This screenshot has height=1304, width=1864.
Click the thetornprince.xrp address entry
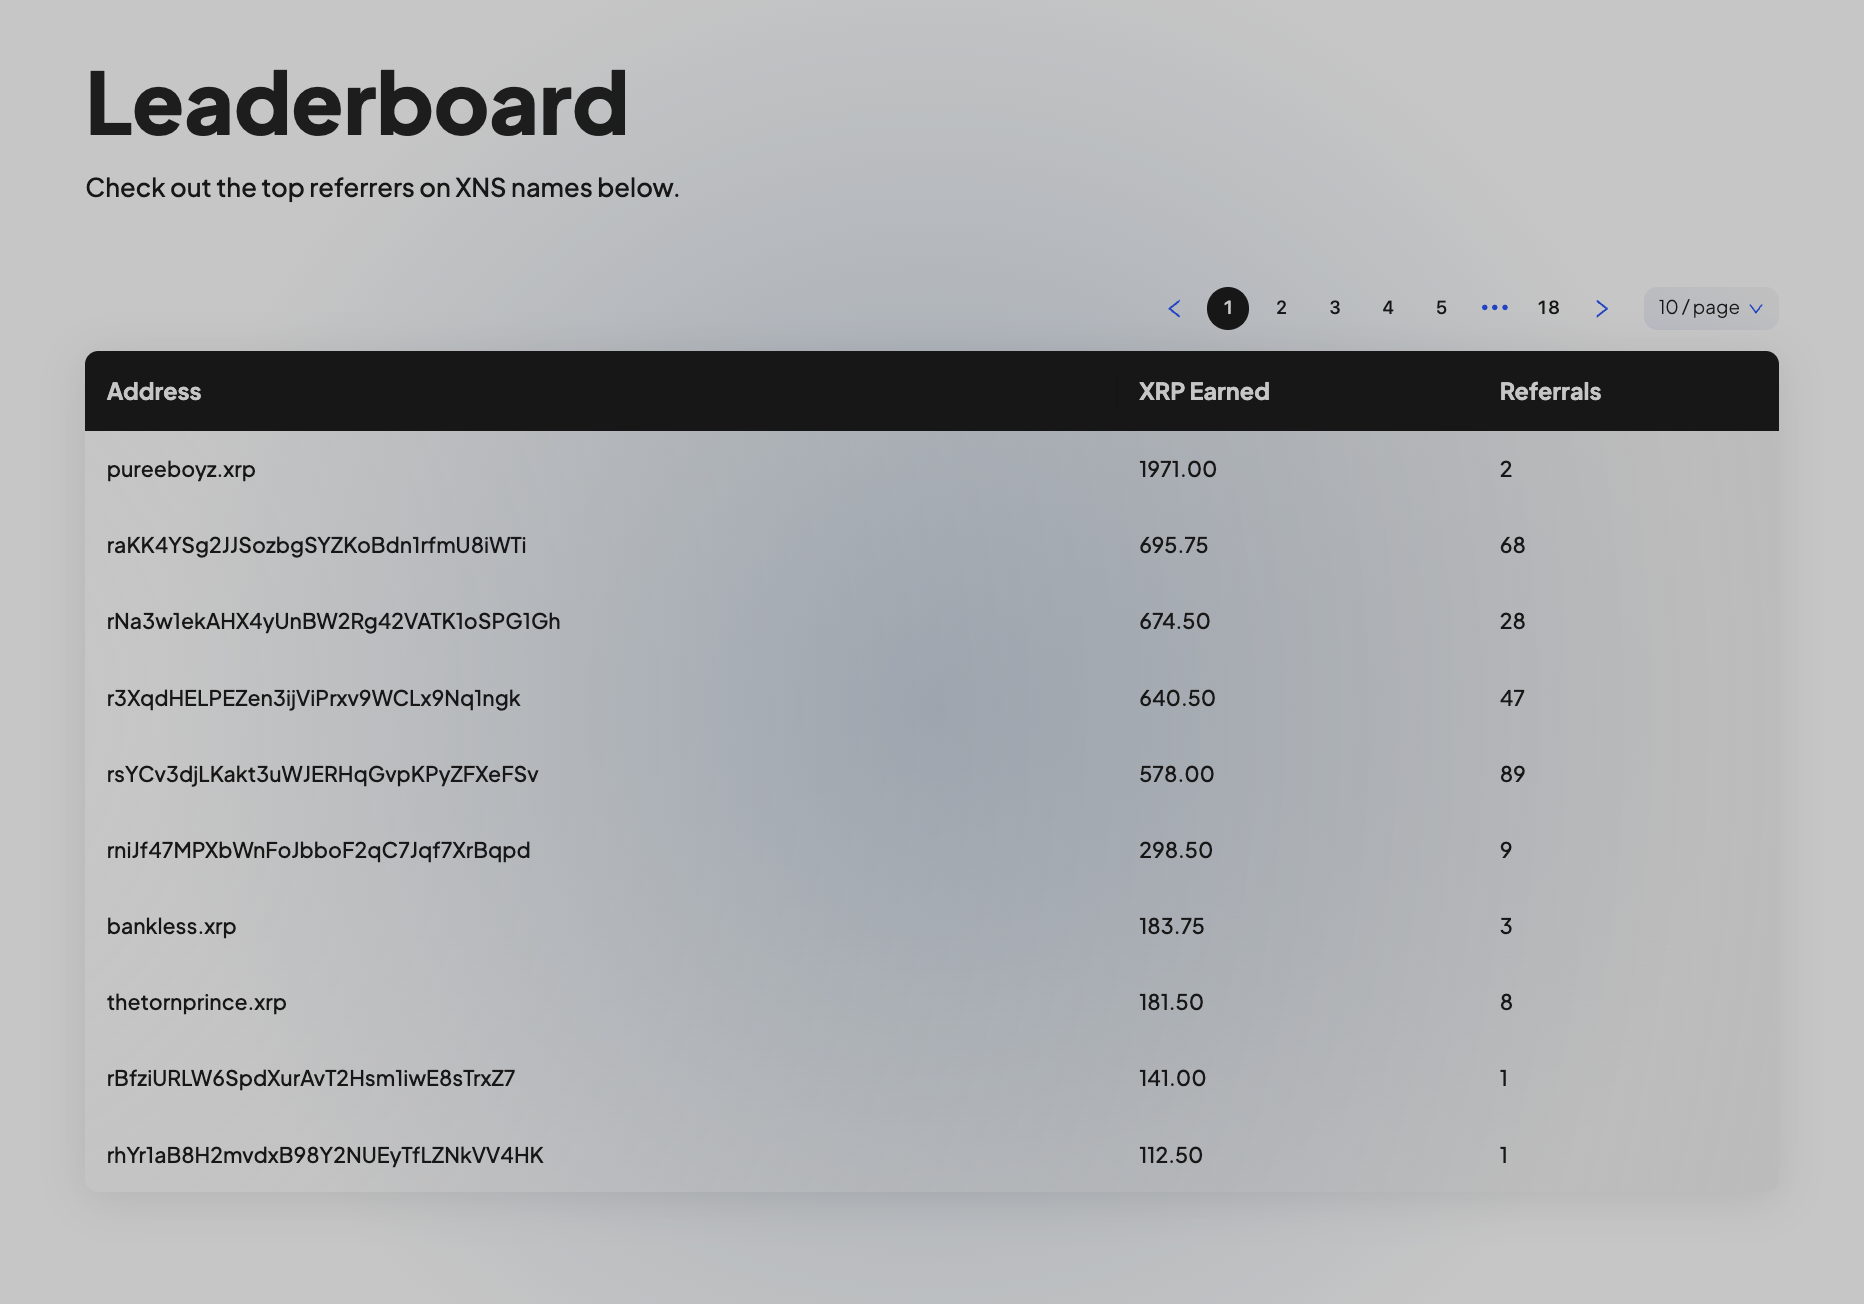196,1002
